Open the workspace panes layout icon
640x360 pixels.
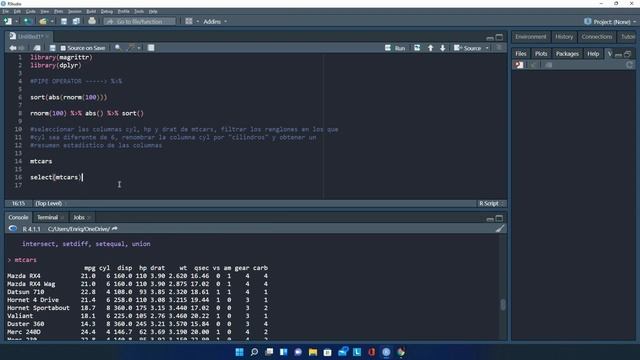[189, 21]
